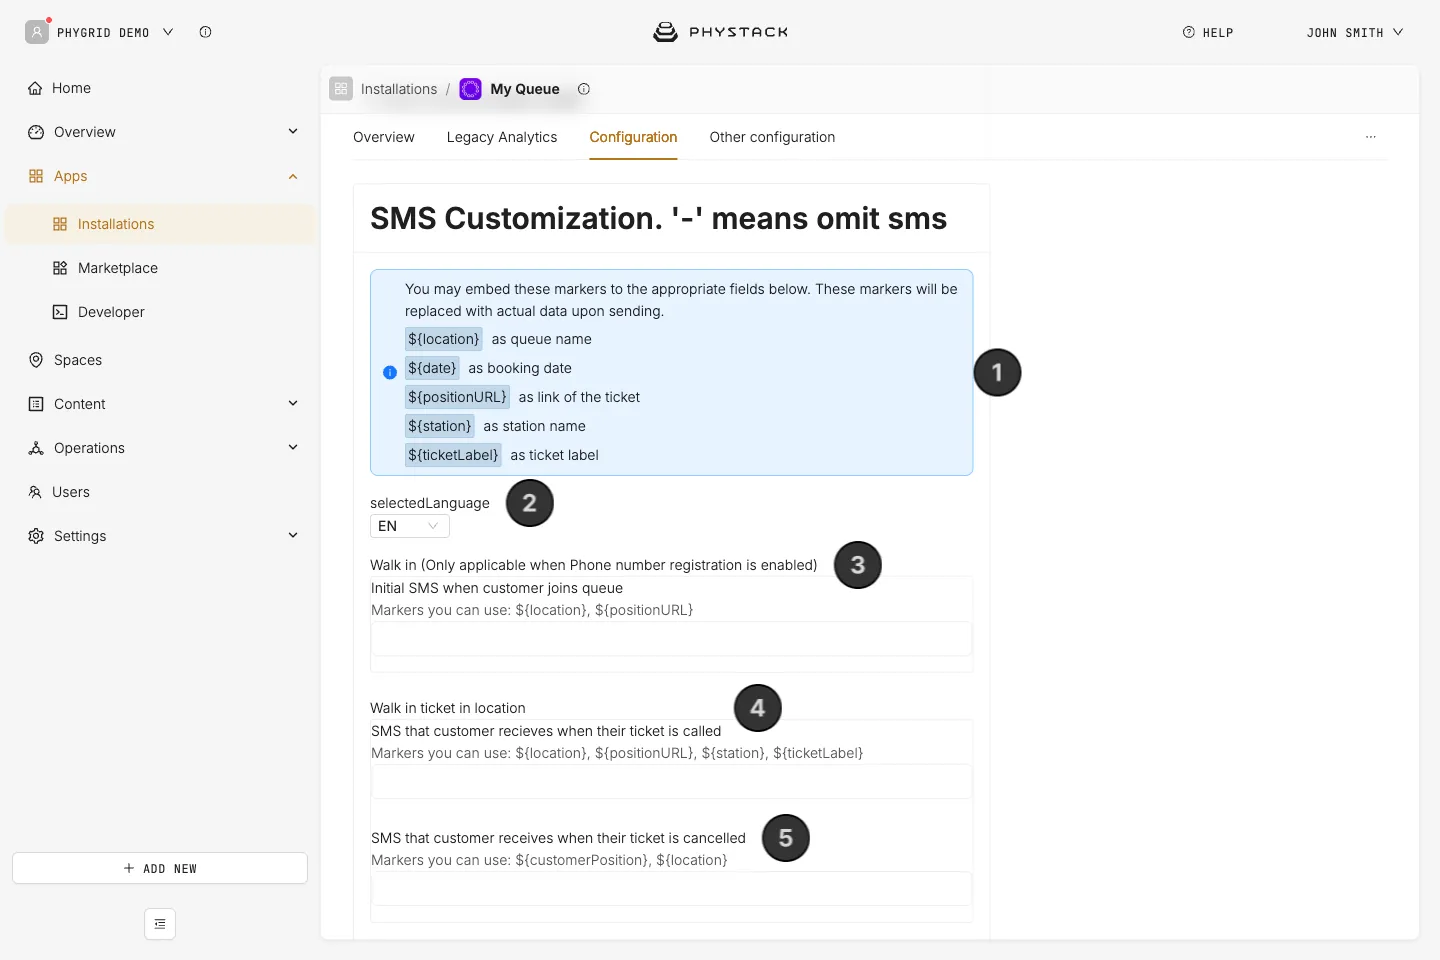This screenshot has width=1440, height=960.
Task: Click the PhyGrid Demo tenant avatar icon
Action: pos(37,32)
